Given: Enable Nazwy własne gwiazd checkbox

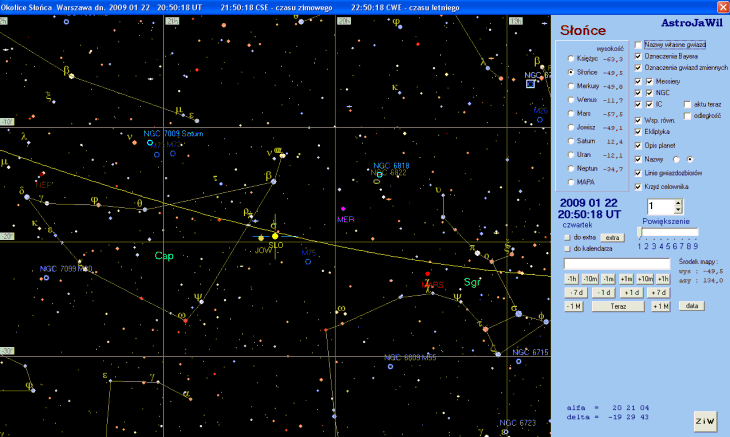Looking at the screenshot, I should click(x=638, y=45).
